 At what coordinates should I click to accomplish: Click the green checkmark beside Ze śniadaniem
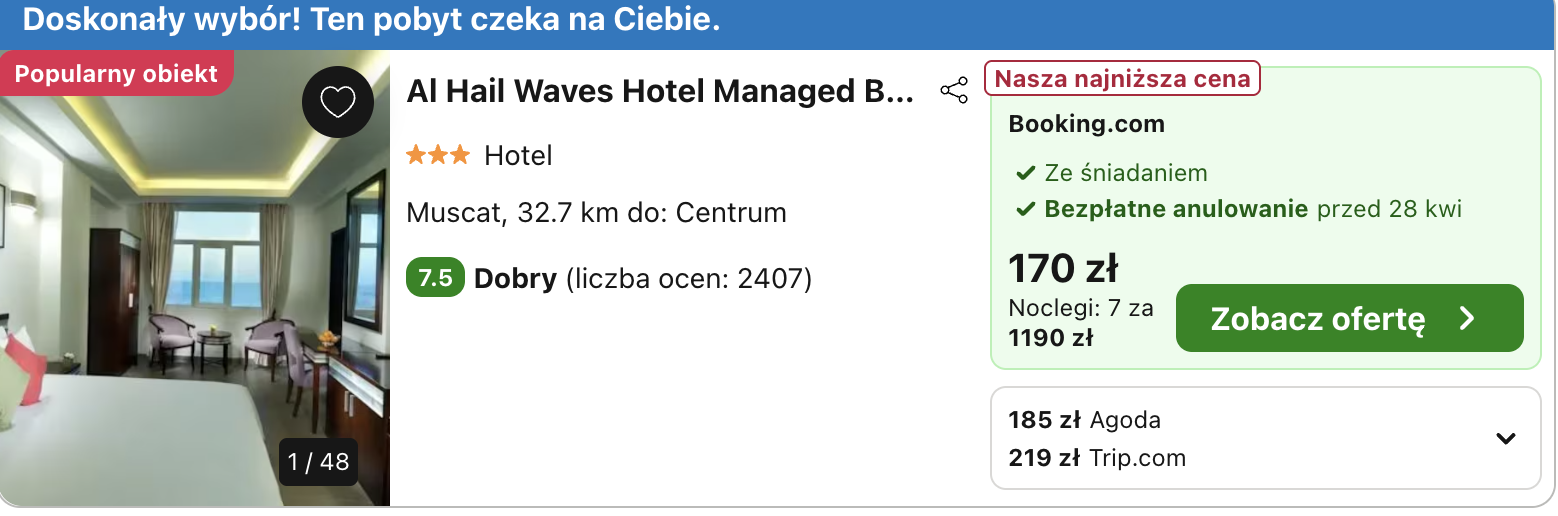1024,173
